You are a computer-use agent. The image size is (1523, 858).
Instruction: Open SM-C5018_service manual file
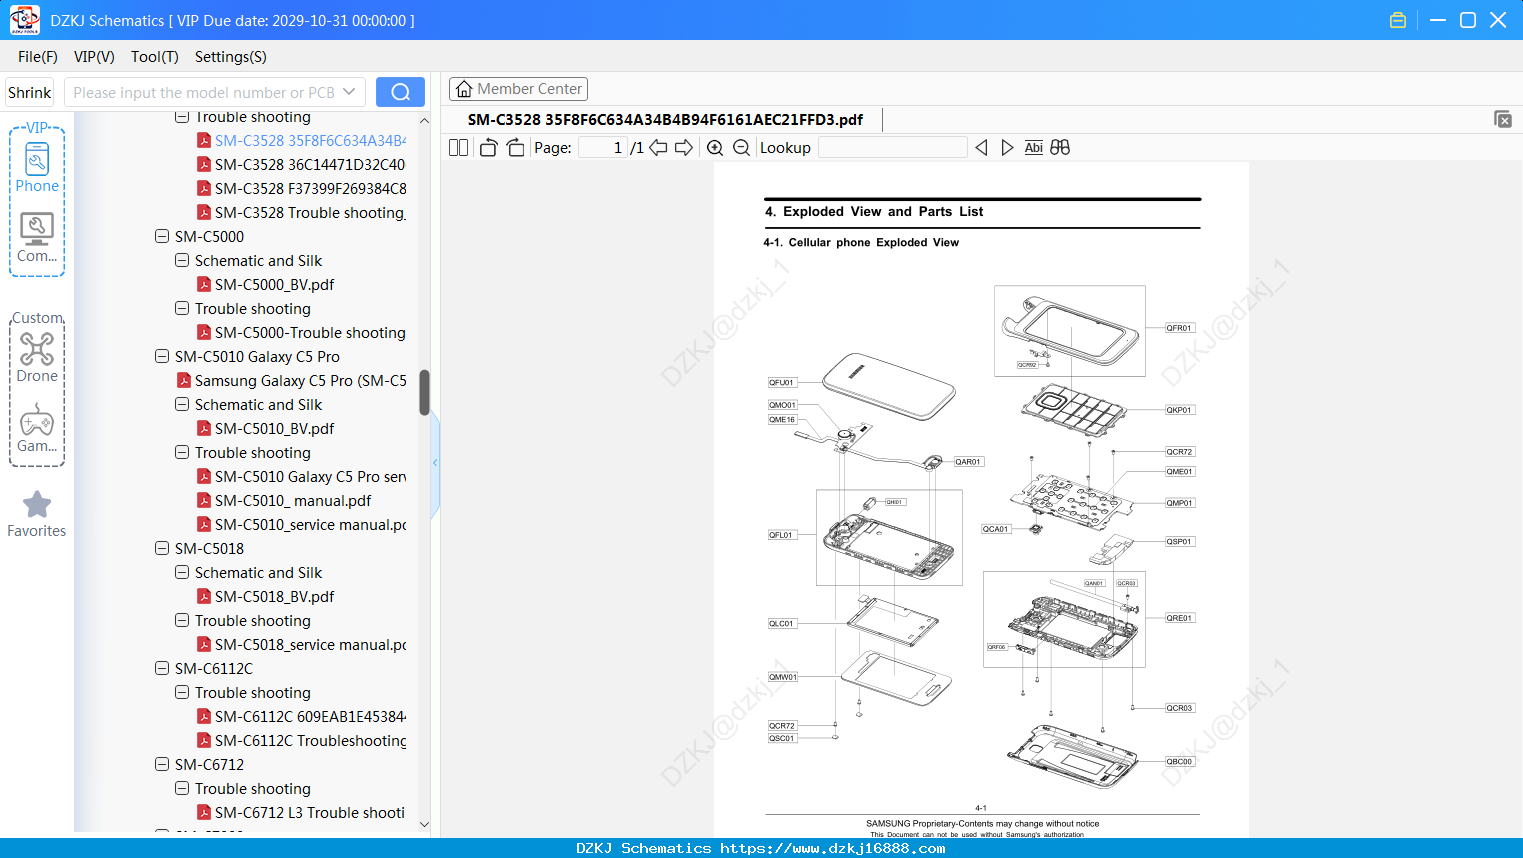point(310,645)
